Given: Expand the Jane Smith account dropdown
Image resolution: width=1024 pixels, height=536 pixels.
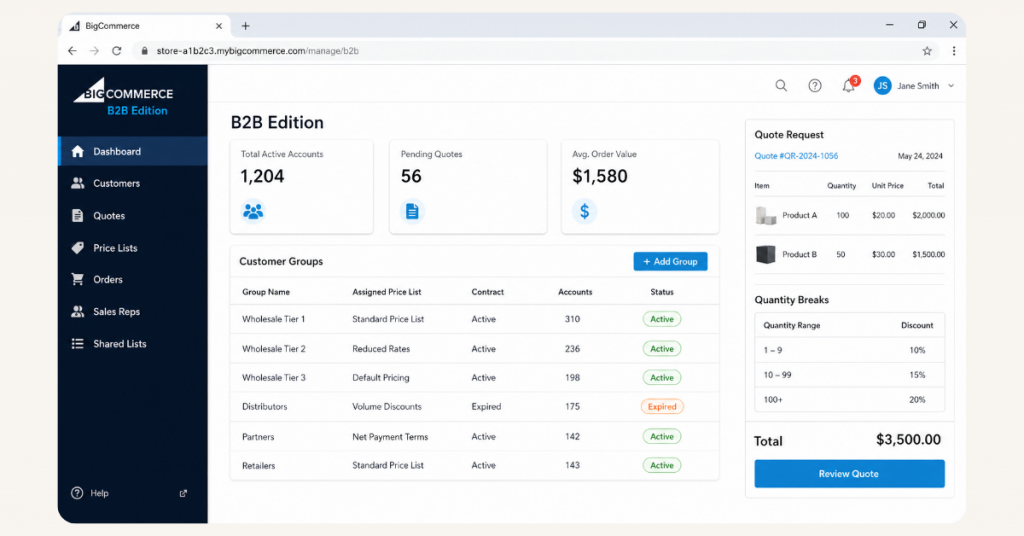Looking at the screenshot, I should (x=951, y=86).
